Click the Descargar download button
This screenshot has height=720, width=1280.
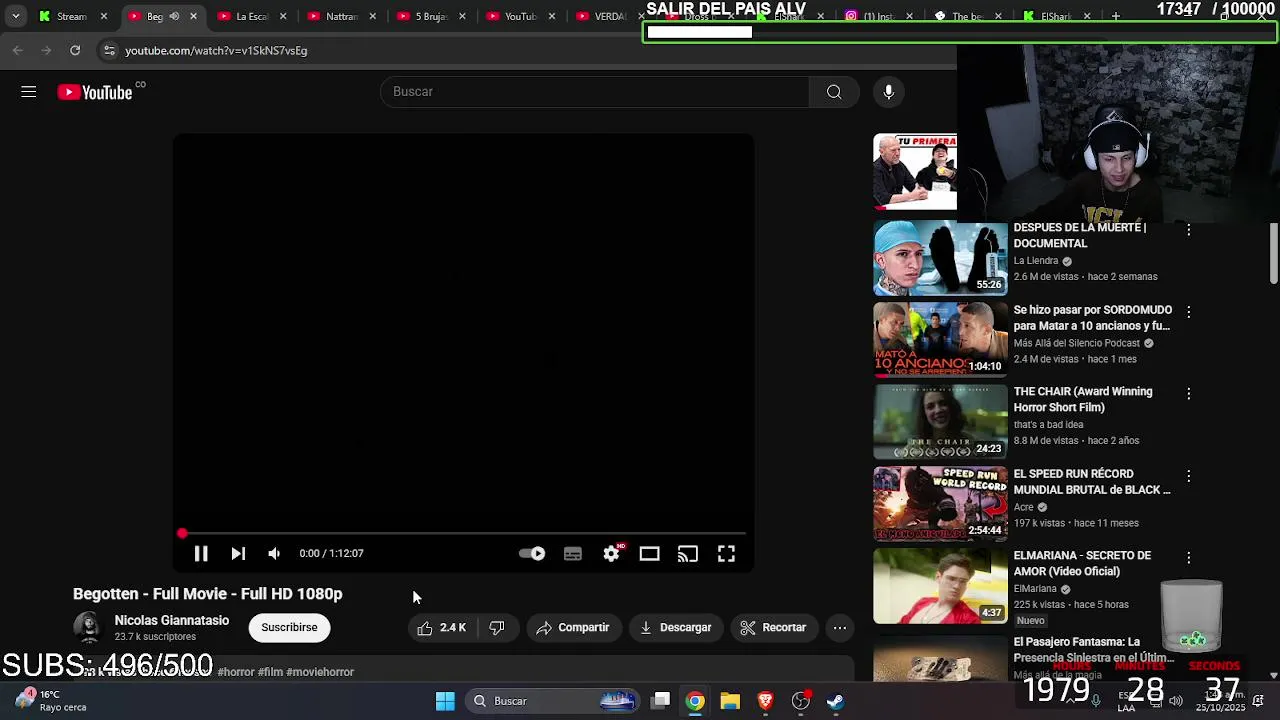click(676, 627)
